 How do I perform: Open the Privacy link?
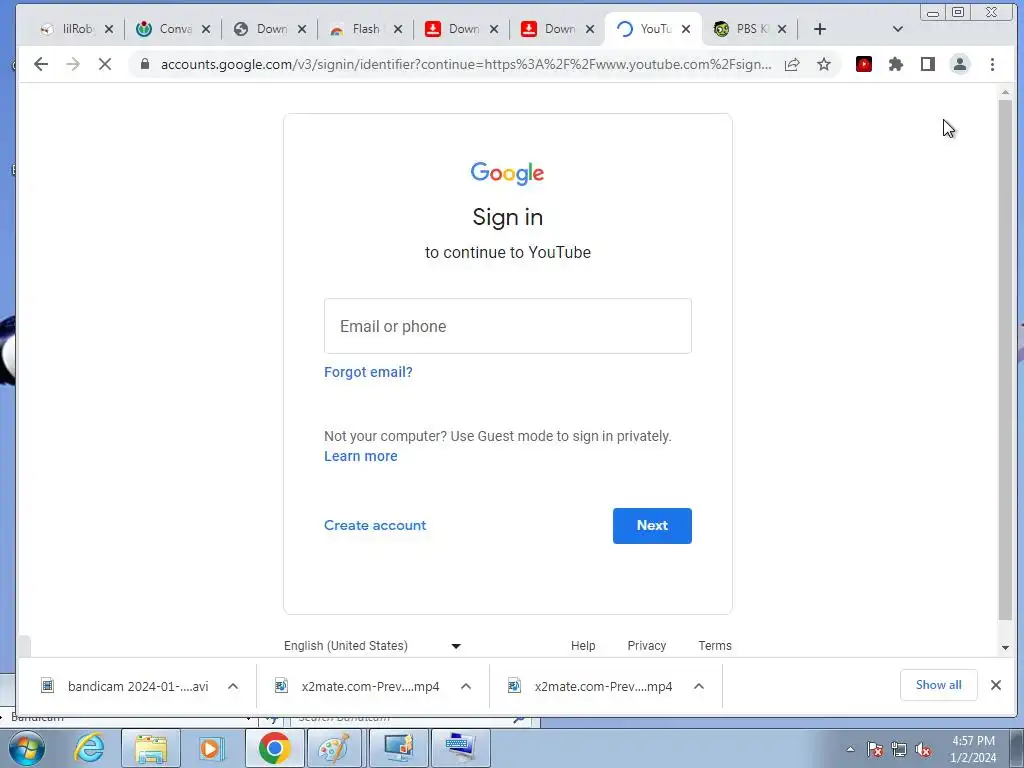(647, 646)
